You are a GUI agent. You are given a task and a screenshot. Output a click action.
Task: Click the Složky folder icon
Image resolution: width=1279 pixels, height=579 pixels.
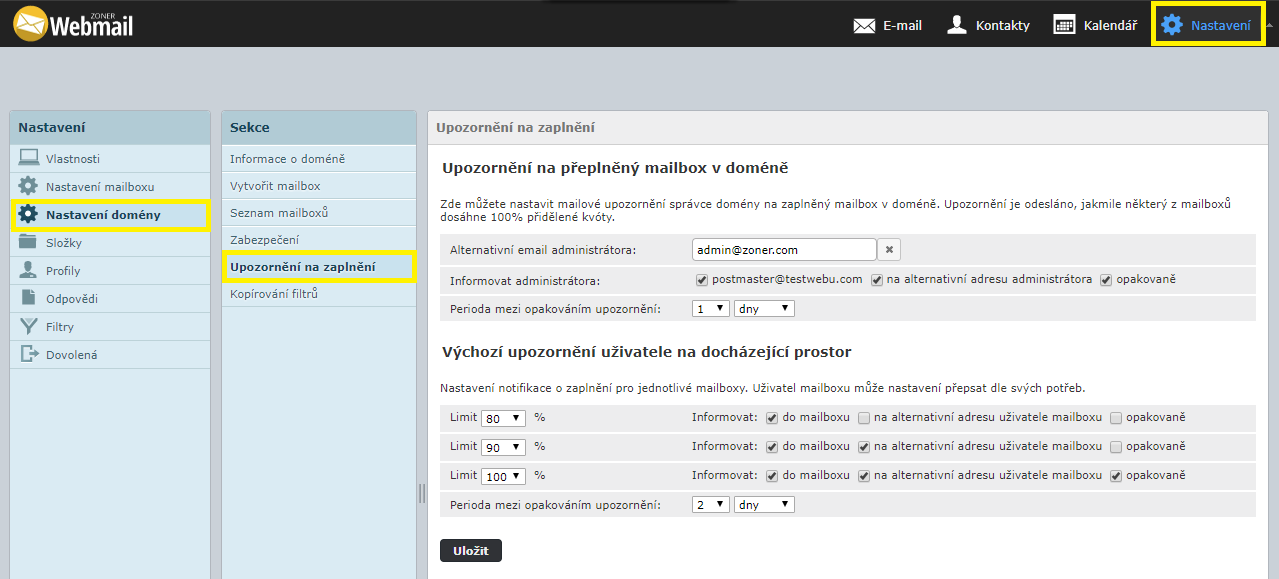(28, 242)
